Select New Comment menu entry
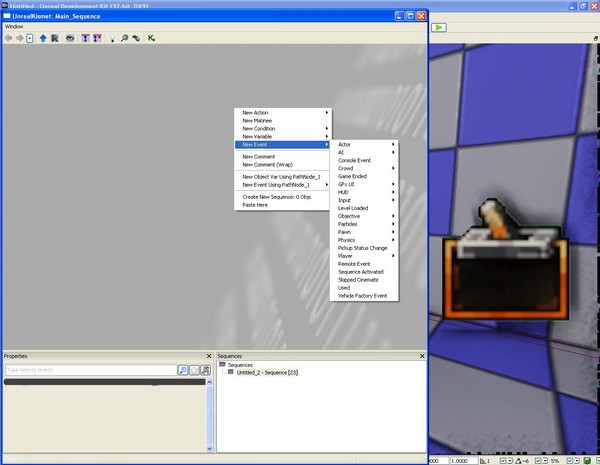The width and height of the screenshot is (600, 465). pos(283,157)
